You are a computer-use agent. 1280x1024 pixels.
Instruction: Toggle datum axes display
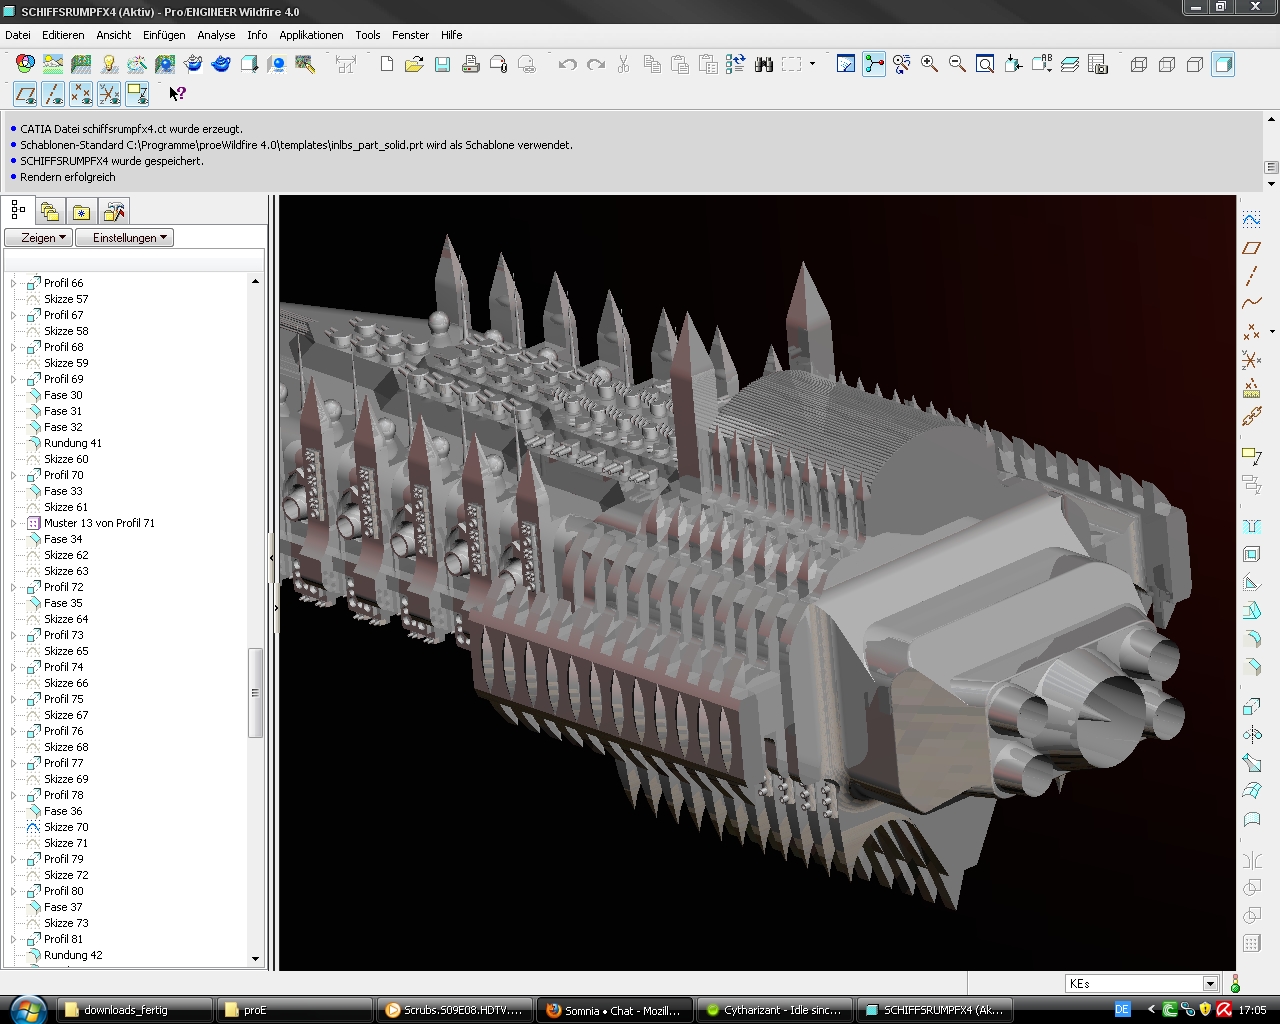coord(54,94)
